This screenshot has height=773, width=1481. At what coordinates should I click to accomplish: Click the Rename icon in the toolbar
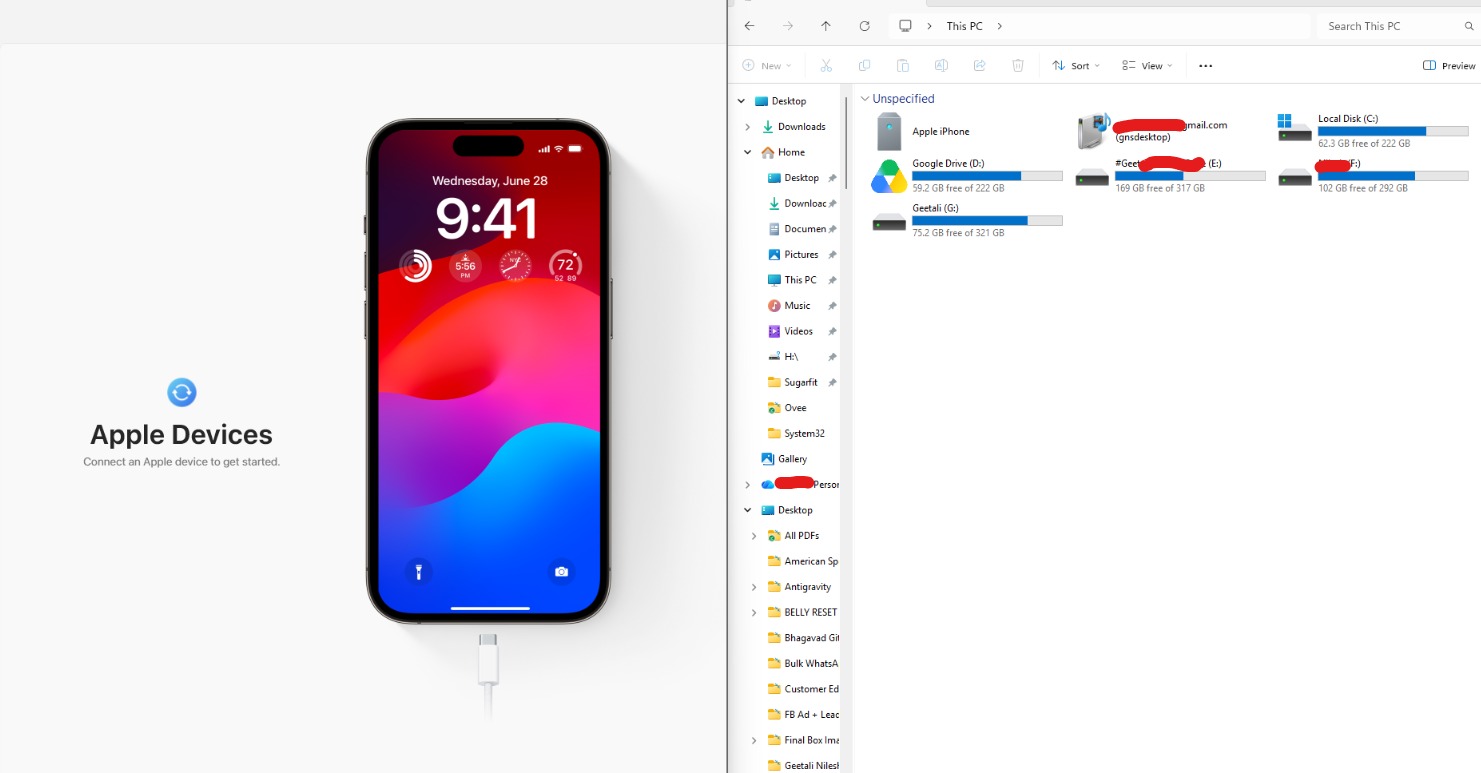click(941, 66)
